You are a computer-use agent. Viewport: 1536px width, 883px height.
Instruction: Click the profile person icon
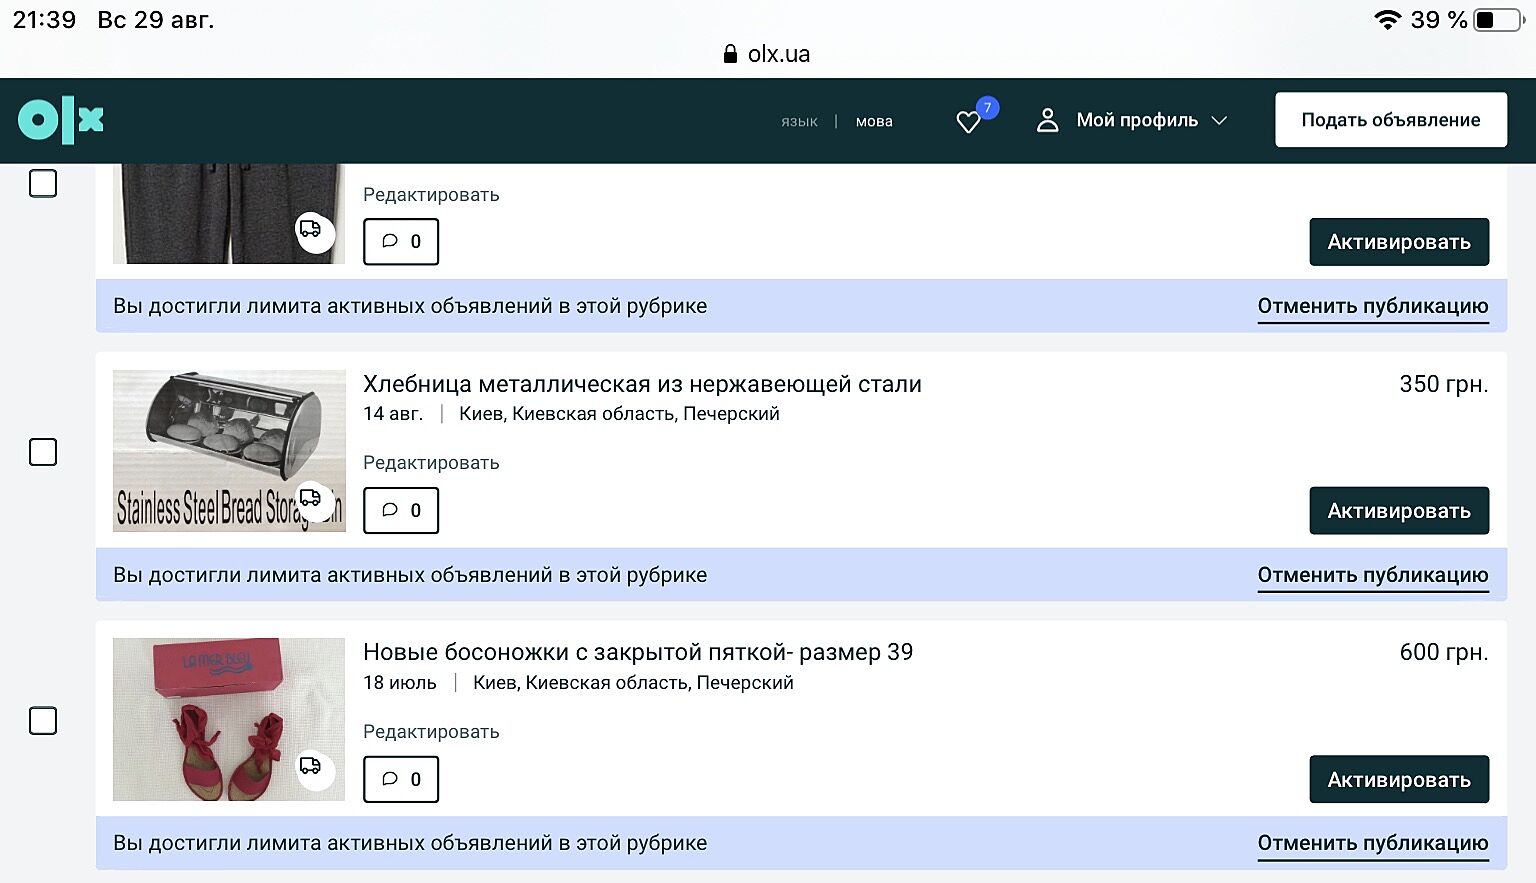click(1047, 120)
